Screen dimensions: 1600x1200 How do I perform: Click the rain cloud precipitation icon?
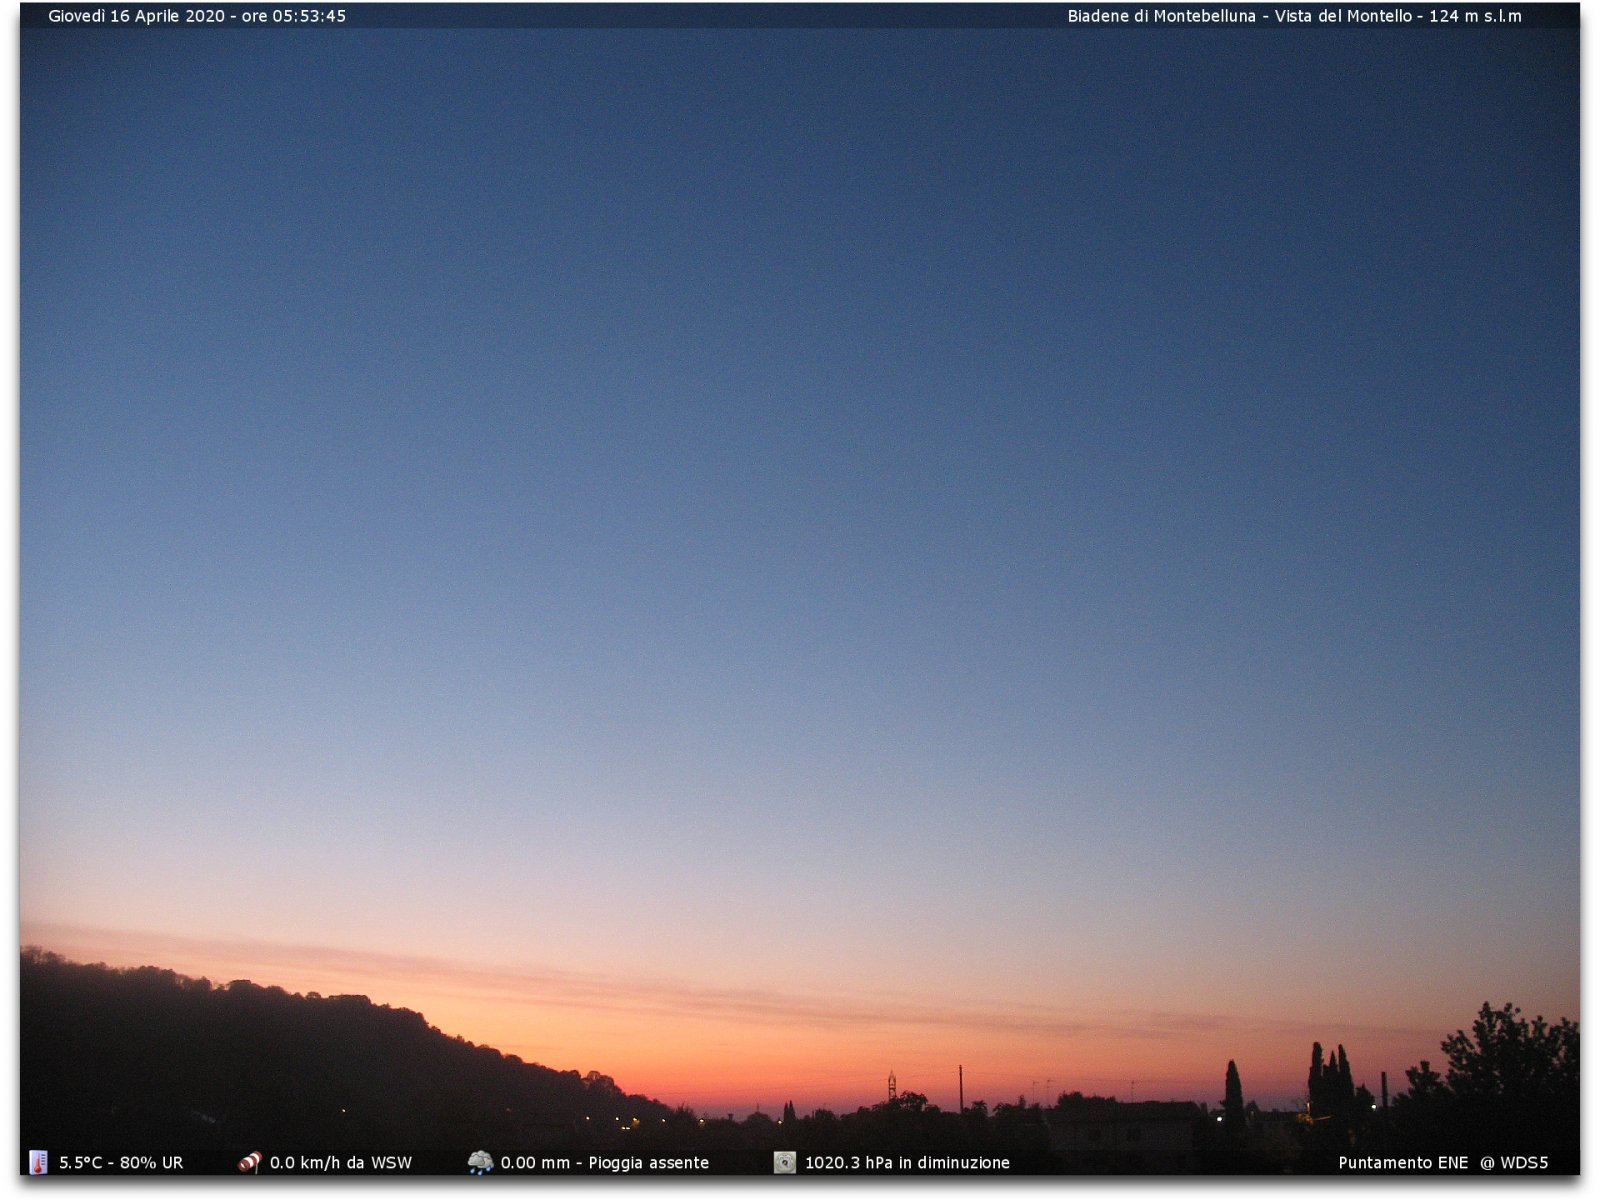coord(480,1162)
